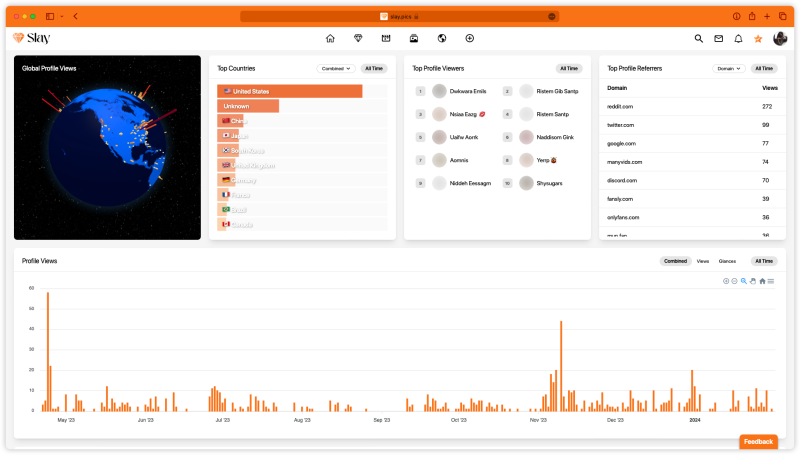Click the Slay logo
This screenshot has width=800, height=455.
point(32,38)
